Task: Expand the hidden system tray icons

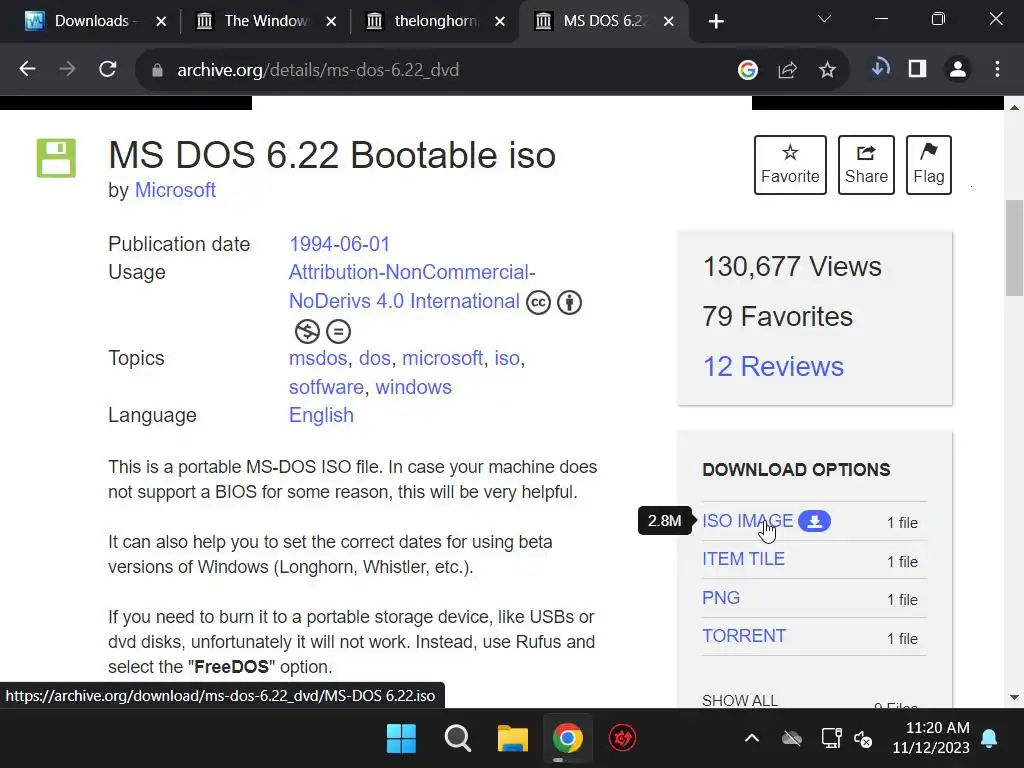Action: (x=752, y=739)
